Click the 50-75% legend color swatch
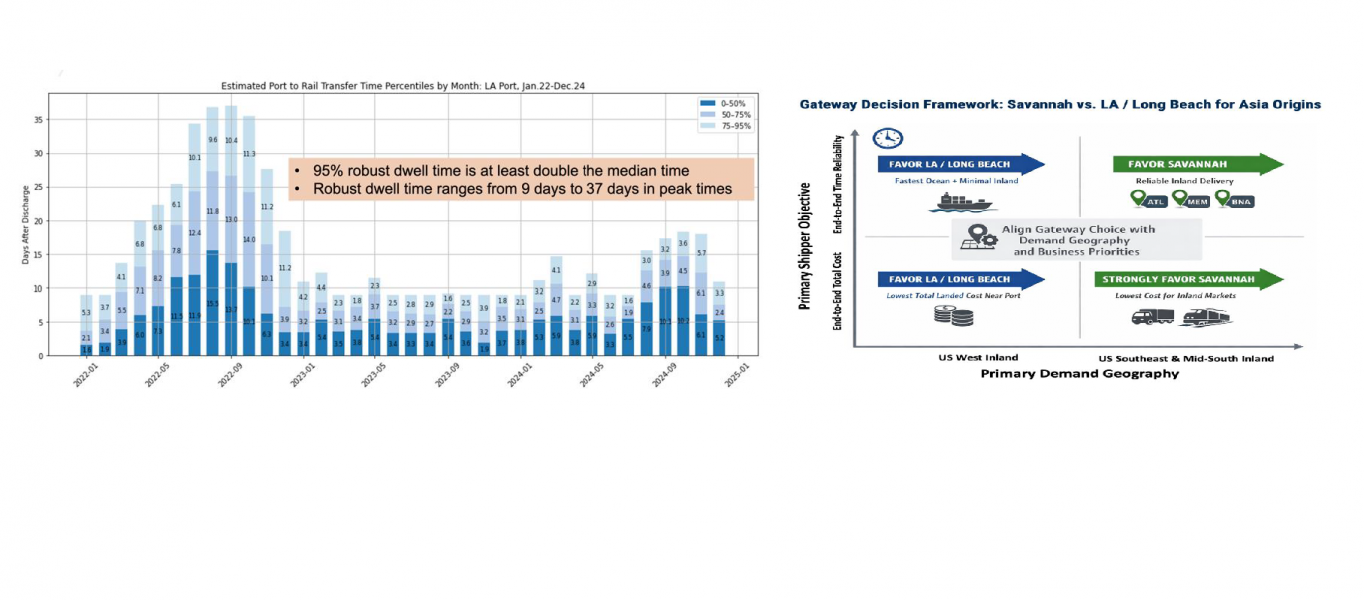This screenshot has height=600, width=1364. 708,115
